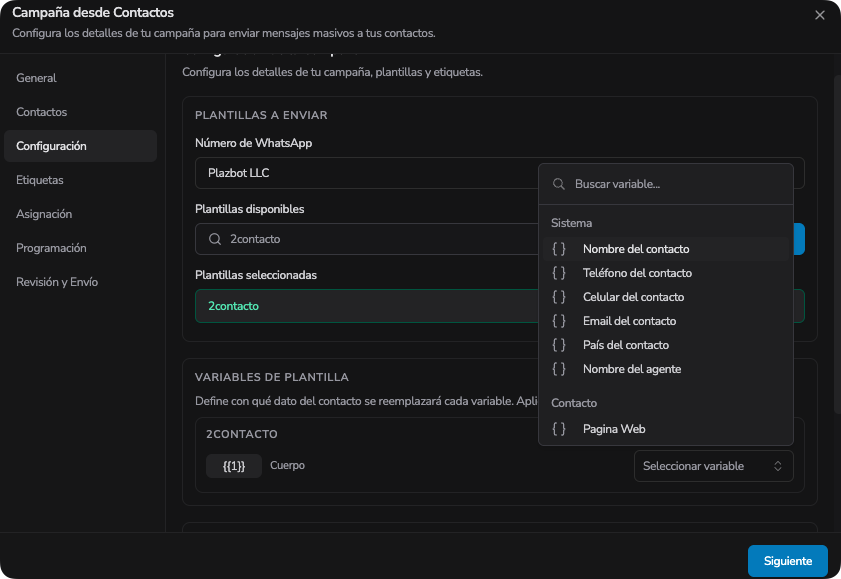Open the Plazbot LLC WhatsApp number selector

pos(367,173)
